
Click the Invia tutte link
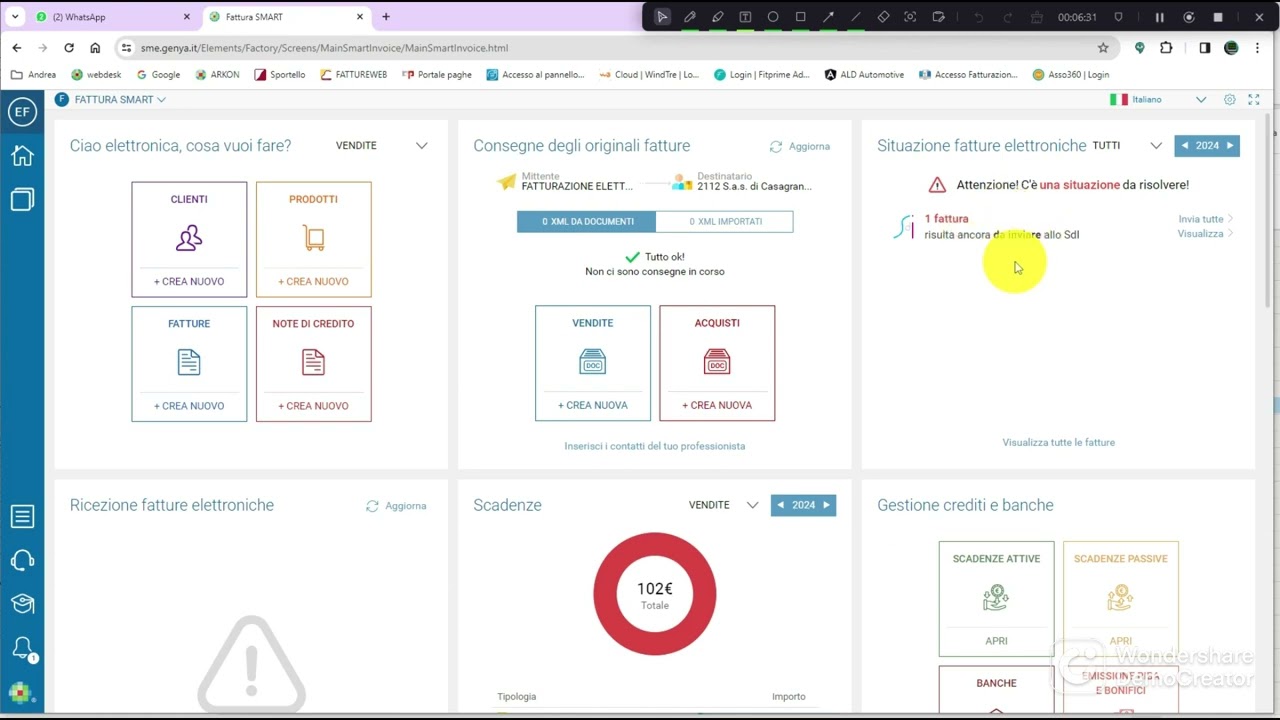point(1205,219)
